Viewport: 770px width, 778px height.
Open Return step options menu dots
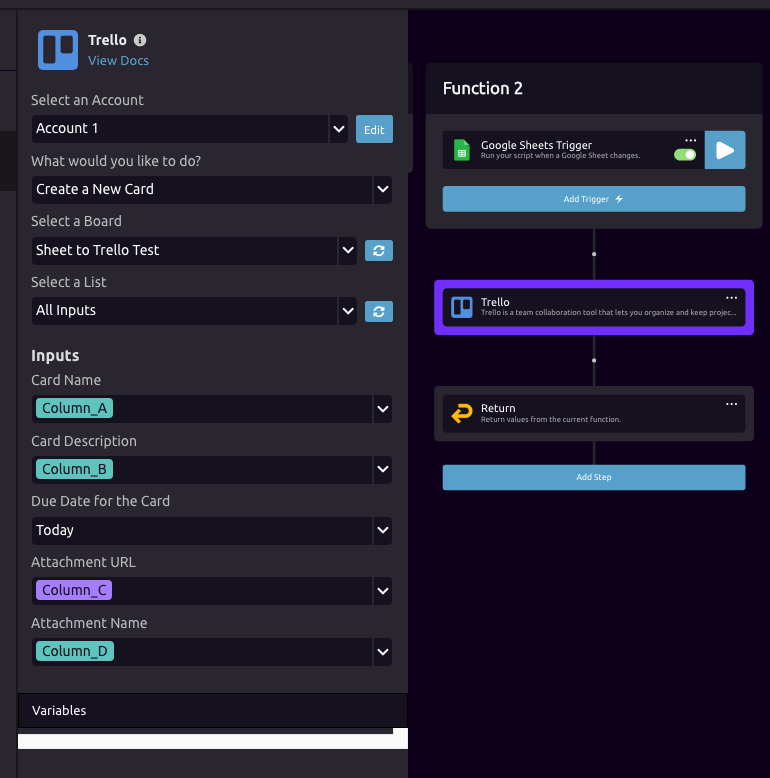point(731,404)
